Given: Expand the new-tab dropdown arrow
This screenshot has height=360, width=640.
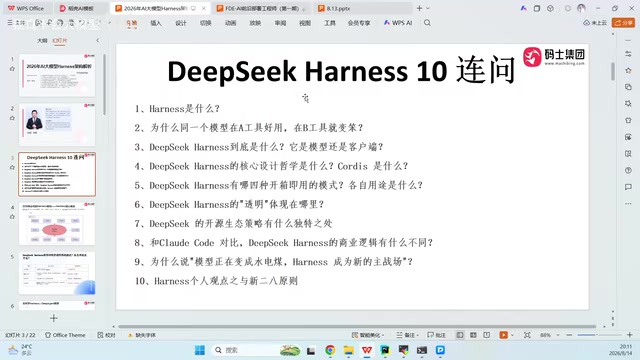Looking at the screenshot, I should click(x=428, y=8).
